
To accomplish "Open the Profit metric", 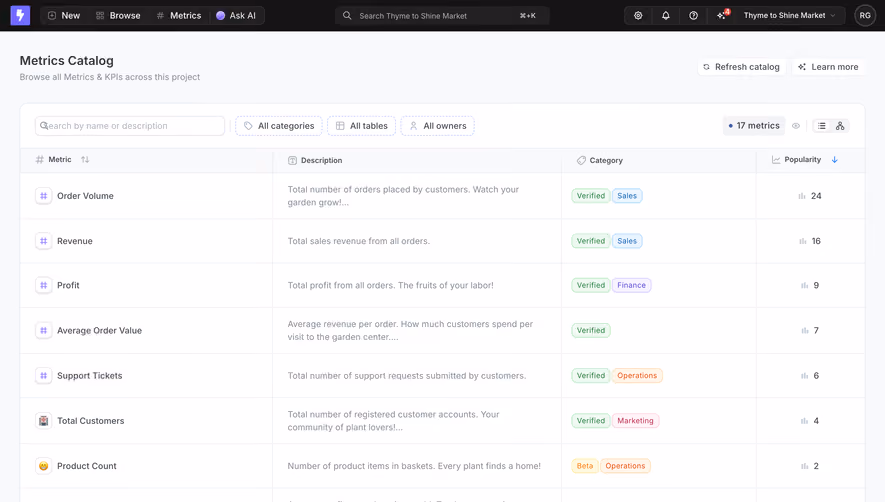I will 68,285.
